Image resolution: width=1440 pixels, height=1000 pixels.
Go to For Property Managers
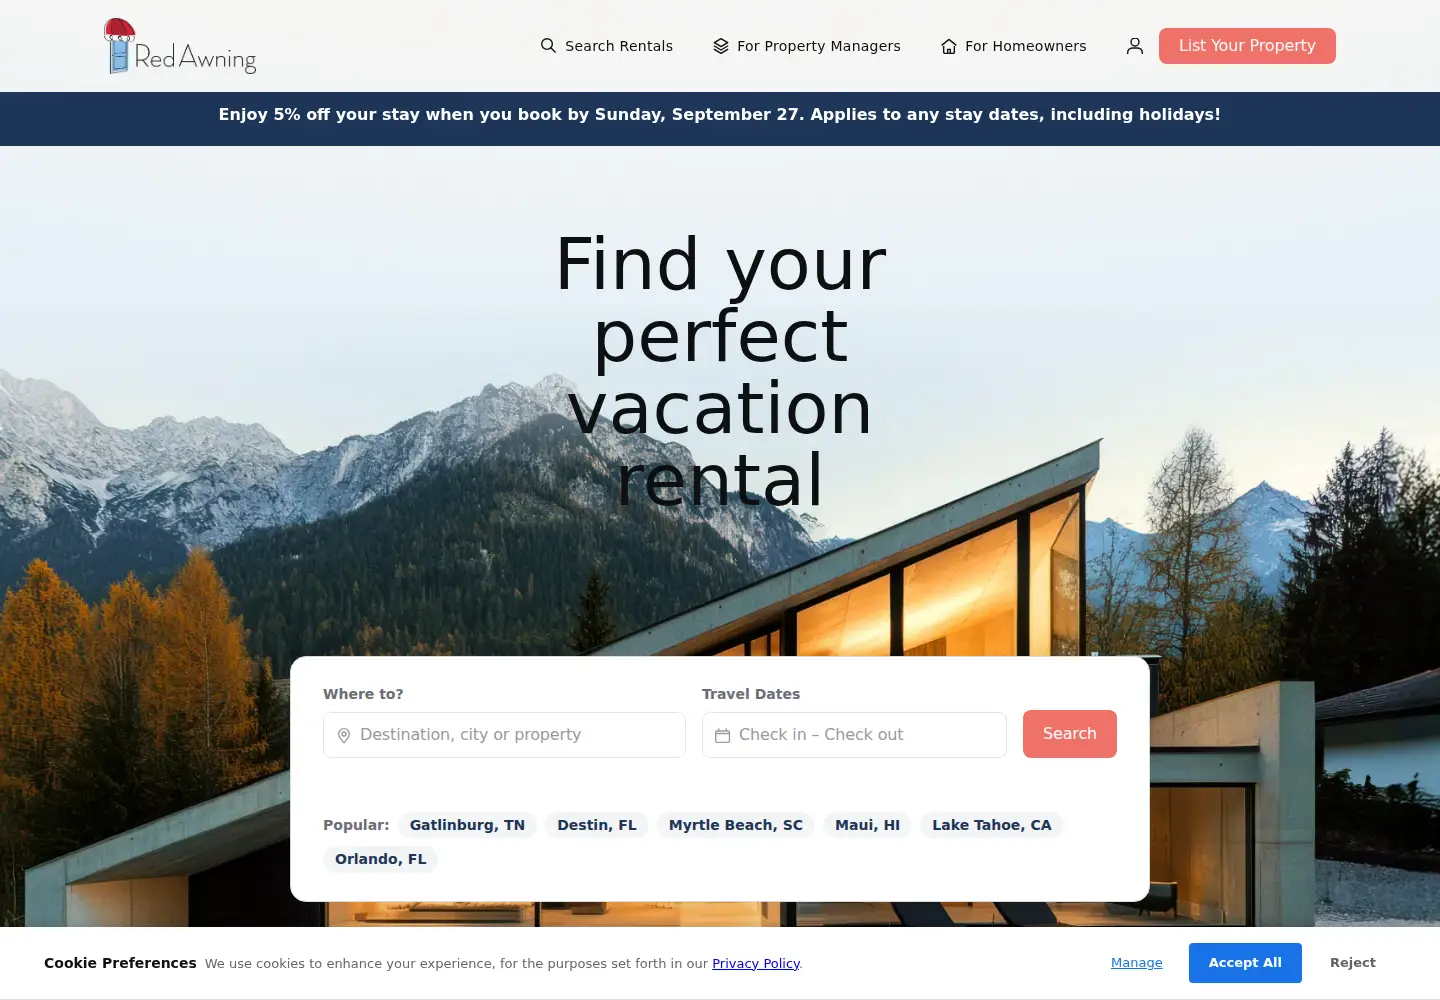click(x=807, y=46)
